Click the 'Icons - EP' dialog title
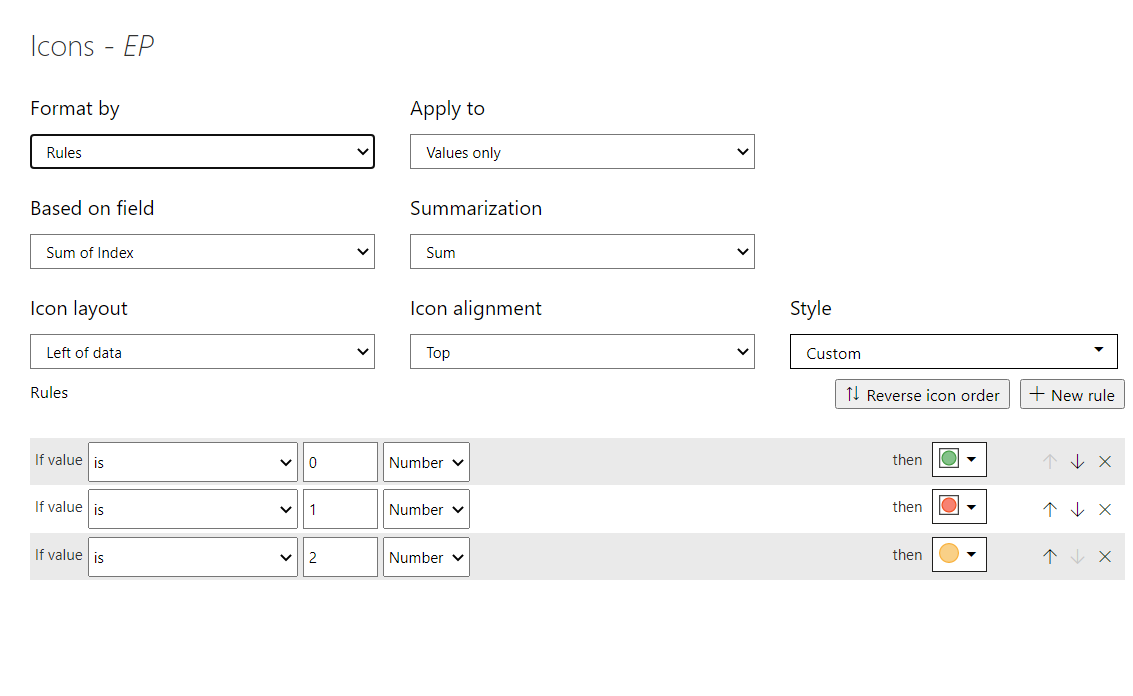The height and width of the screenshot is (696, 1133). click(92, 46)
